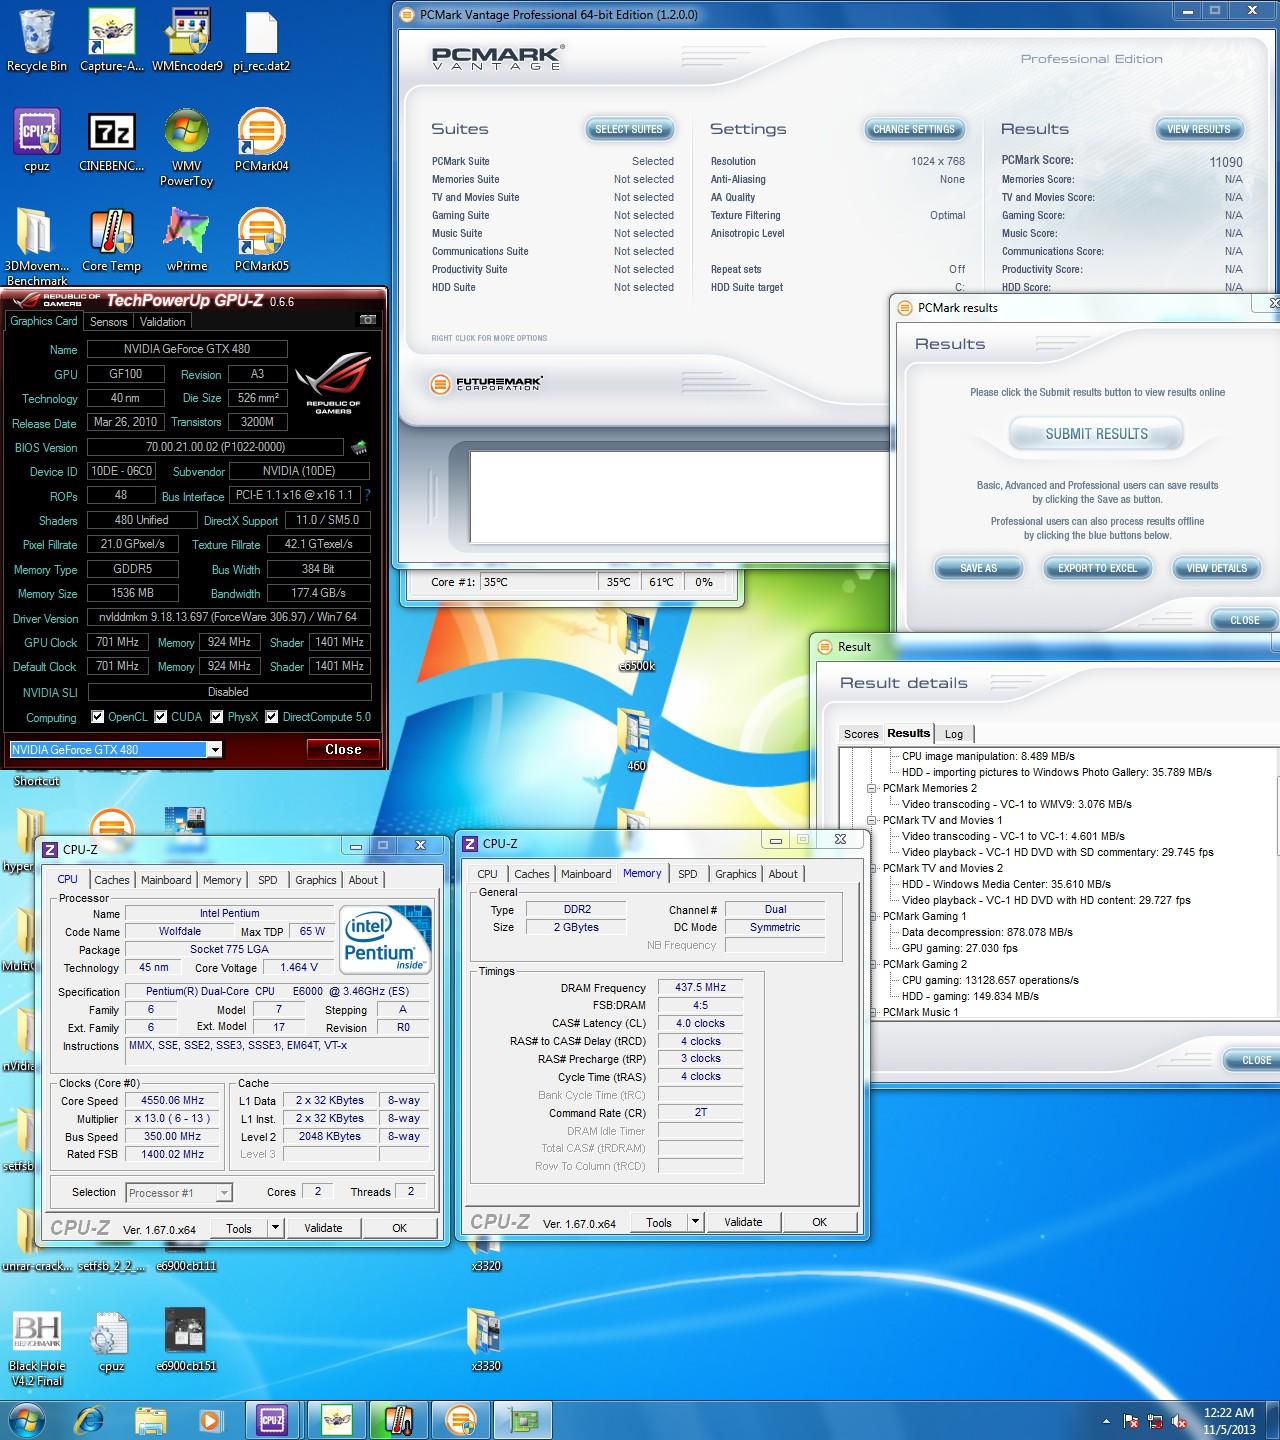Open Windows Explorer from the taskbar
Screen dimensions: 1280x1440
point(151,1419)
